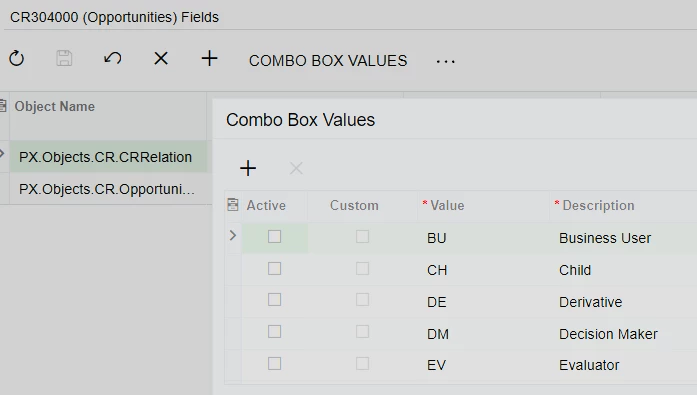Click the Delete X in the main toolbar

coord(161,58)
